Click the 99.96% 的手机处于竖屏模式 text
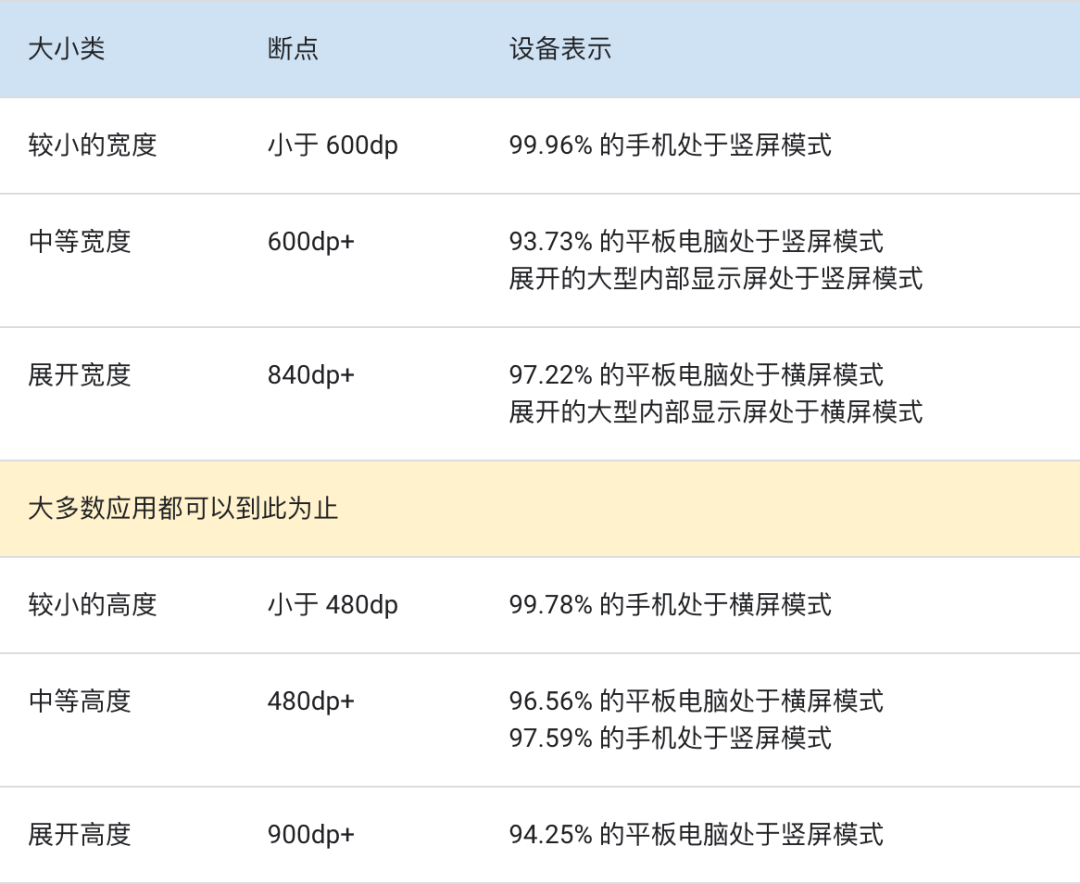The width and height of the screenshot is (1080, 884). 670,146
